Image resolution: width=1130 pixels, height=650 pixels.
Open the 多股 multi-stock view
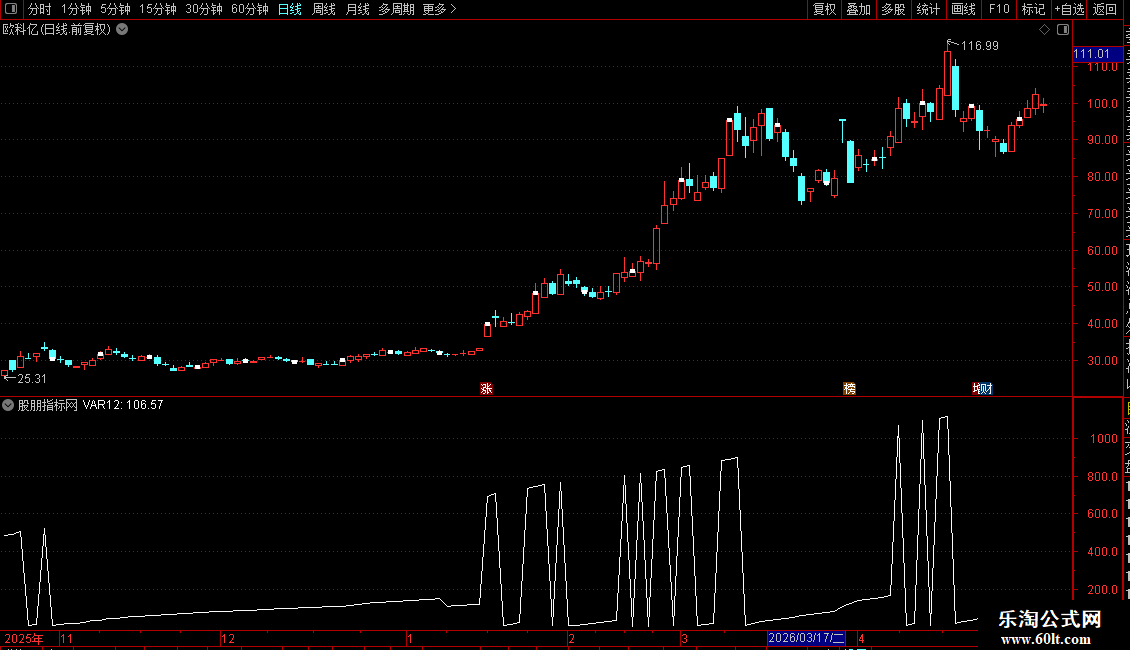click(893, 9)
